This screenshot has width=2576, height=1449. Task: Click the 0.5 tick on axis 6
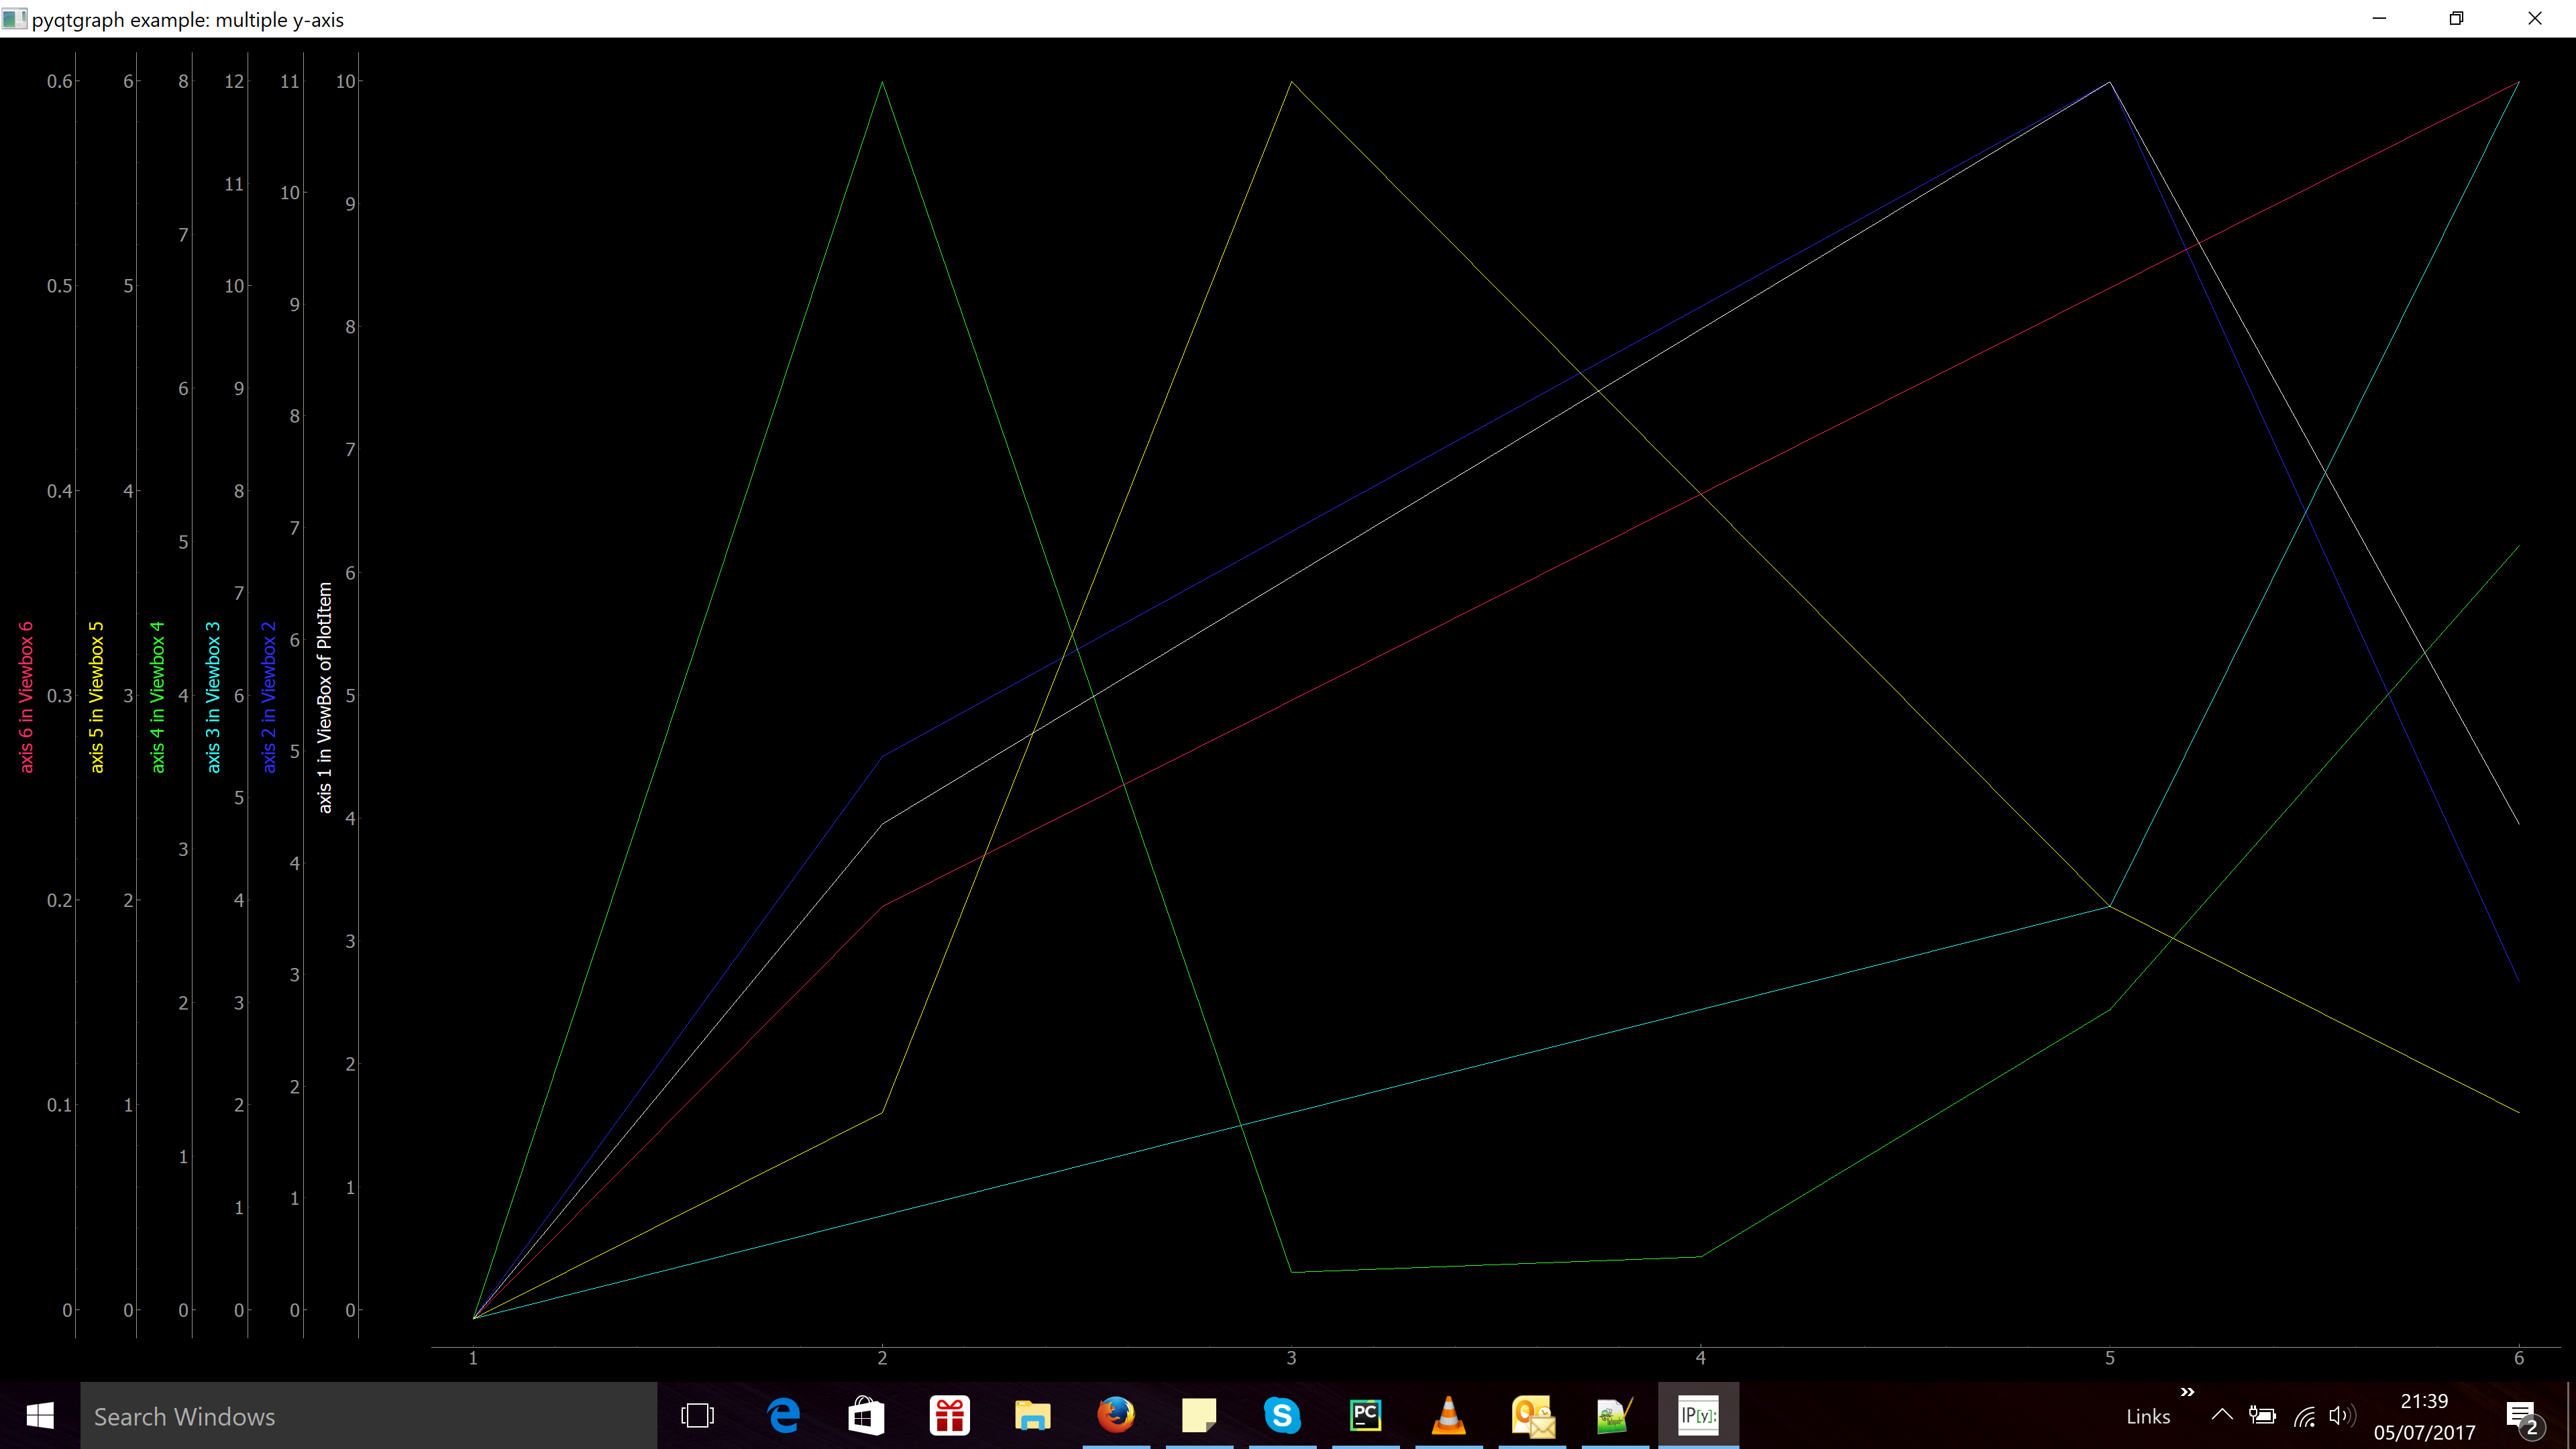click(x=59, y=286)
